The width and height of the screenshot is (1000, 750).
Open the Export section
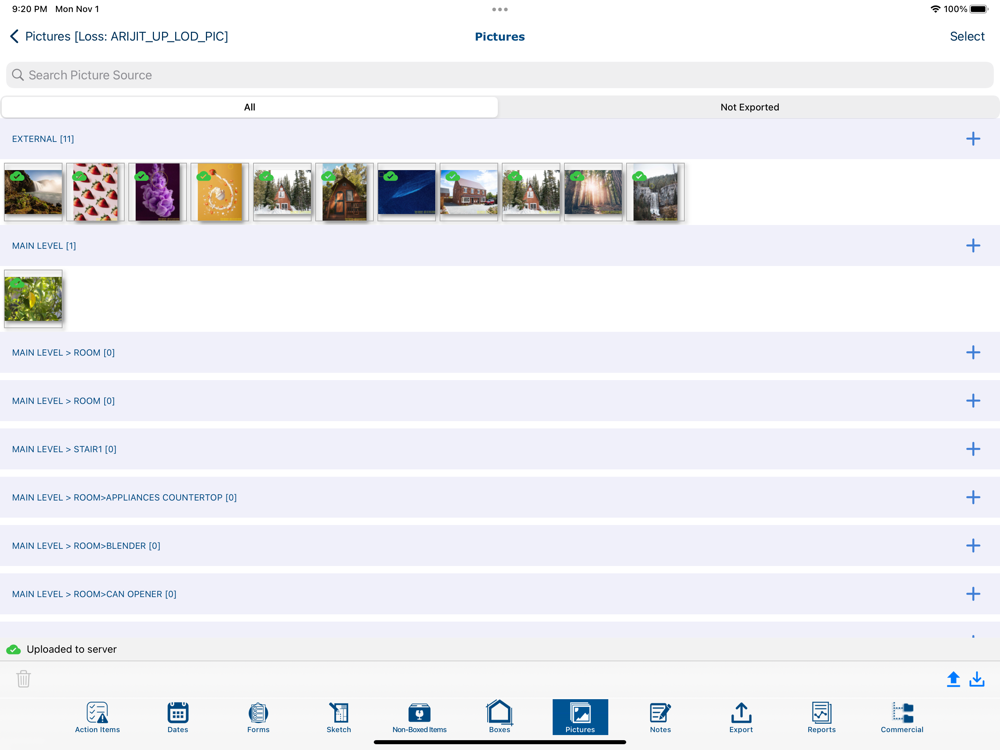(x=741, y=717)
